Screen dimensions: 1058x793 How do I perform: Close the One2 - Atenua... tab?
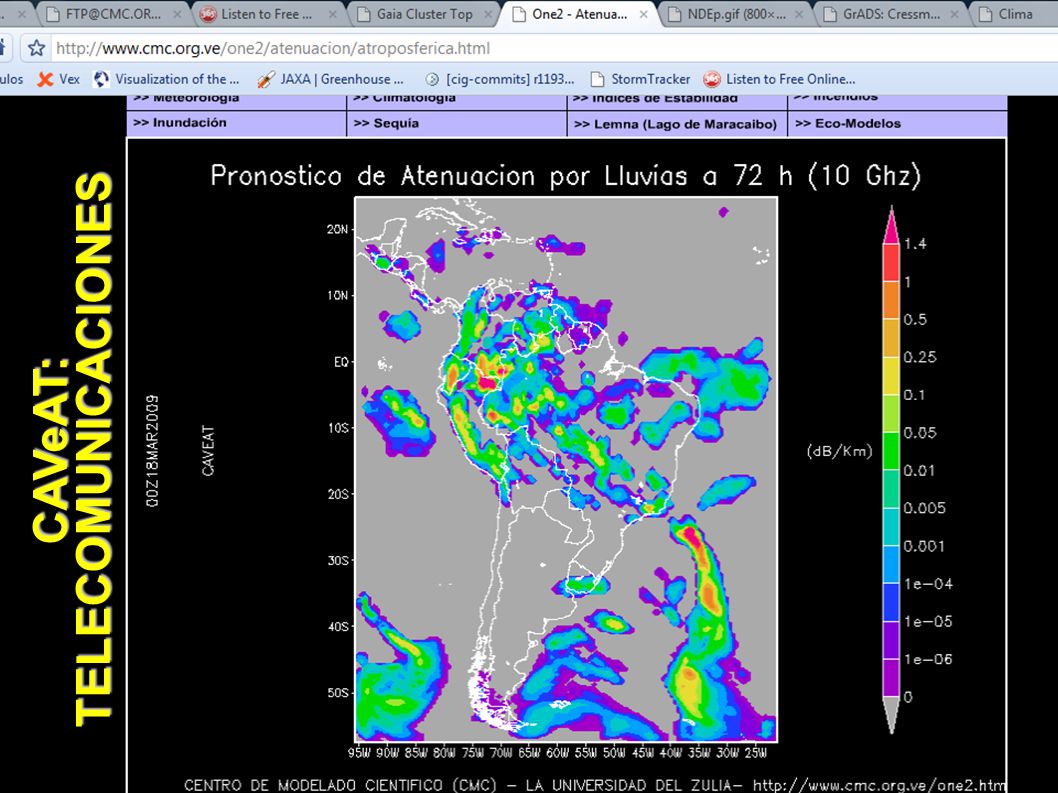(x=644, y=14)
